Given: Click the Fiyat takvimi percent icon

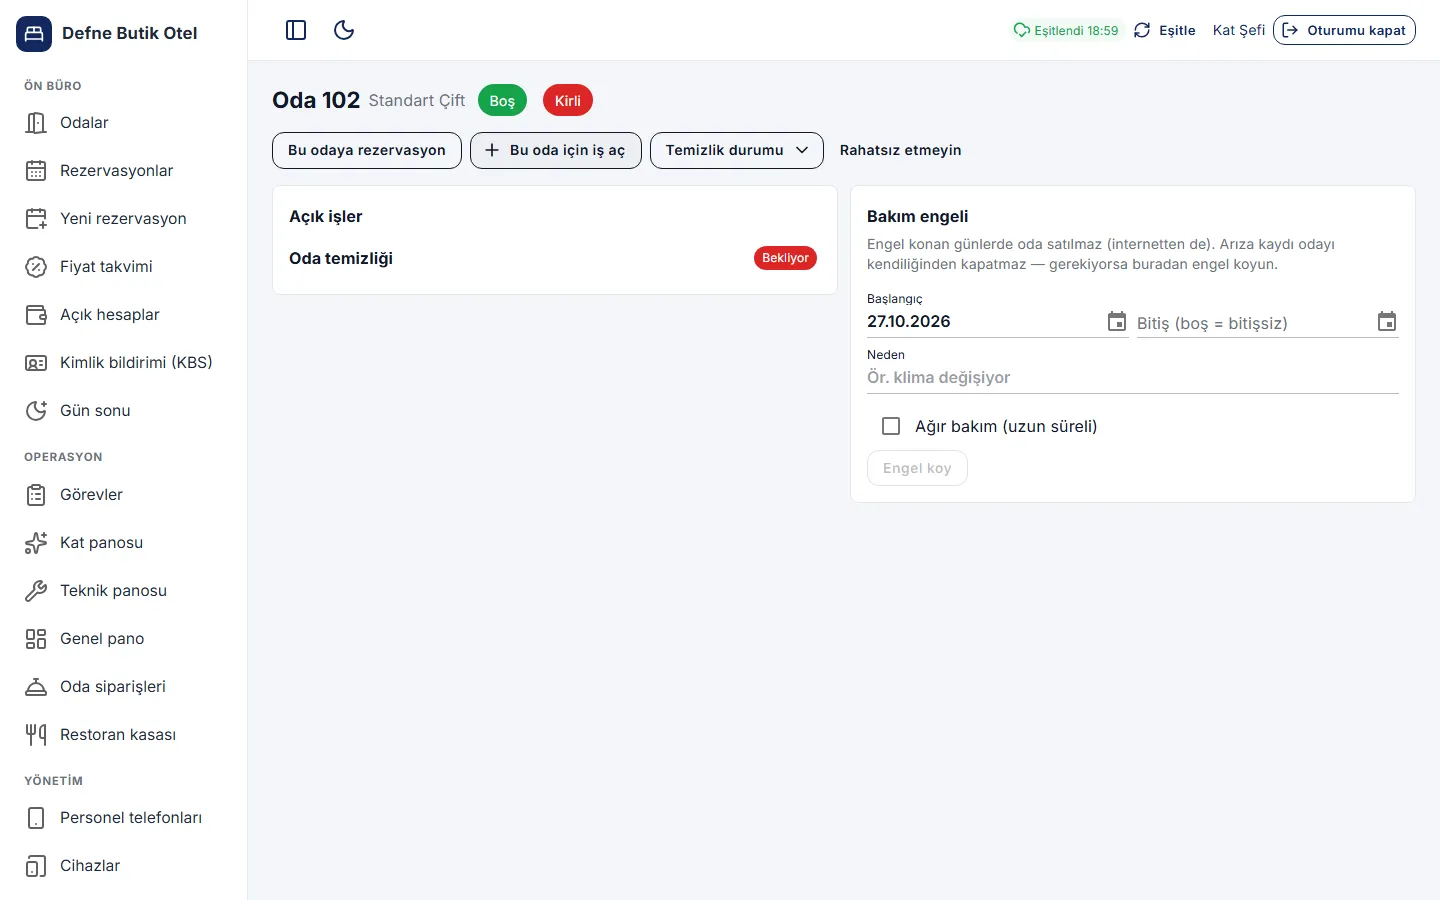Looking at the screenshot, I should (x=36, y=267).
